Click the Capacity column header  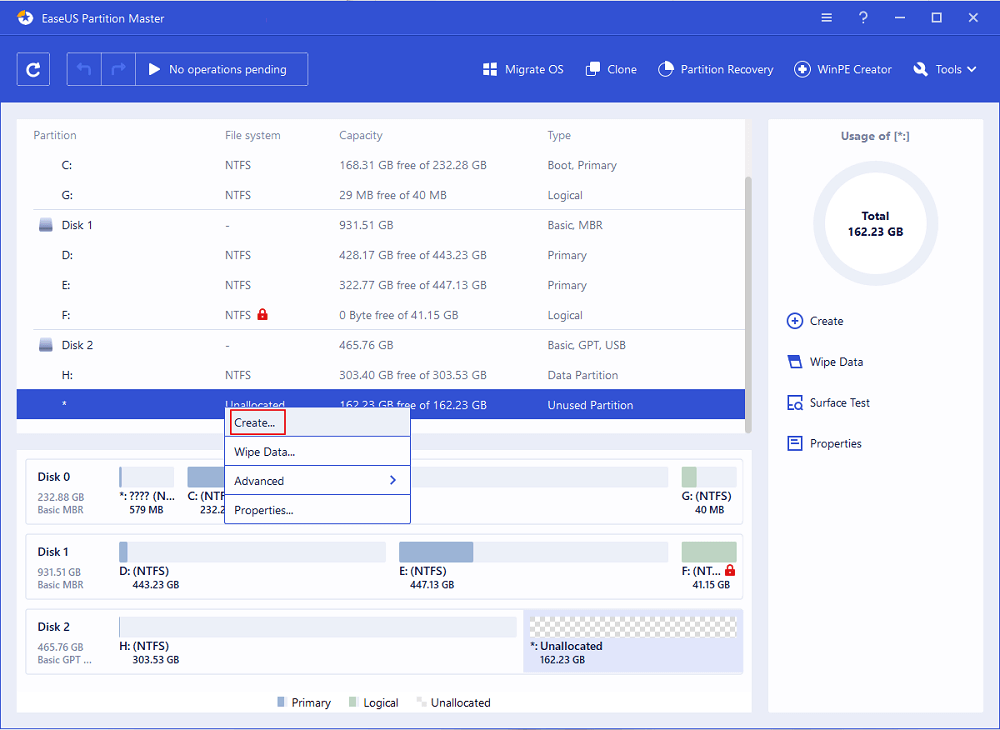tap(361, 135)
